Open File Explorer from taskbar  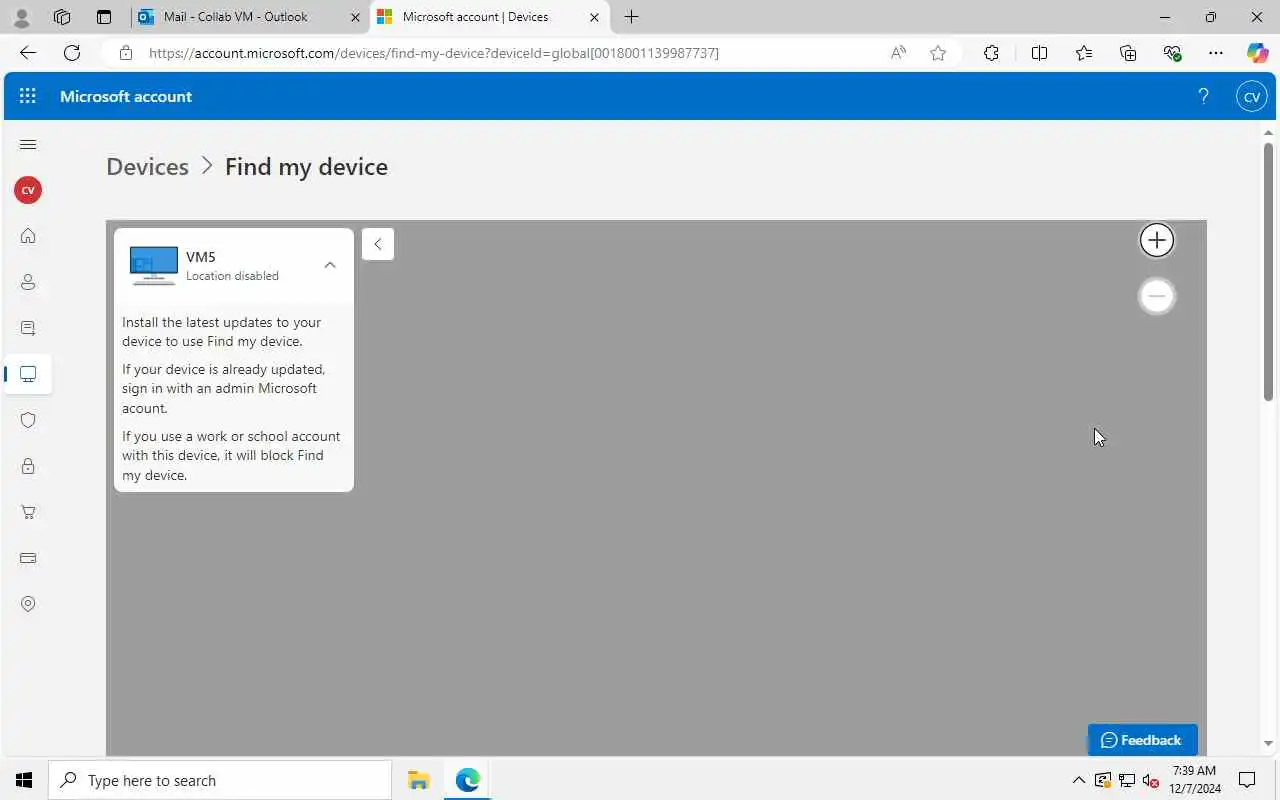[x=418, y=780]
